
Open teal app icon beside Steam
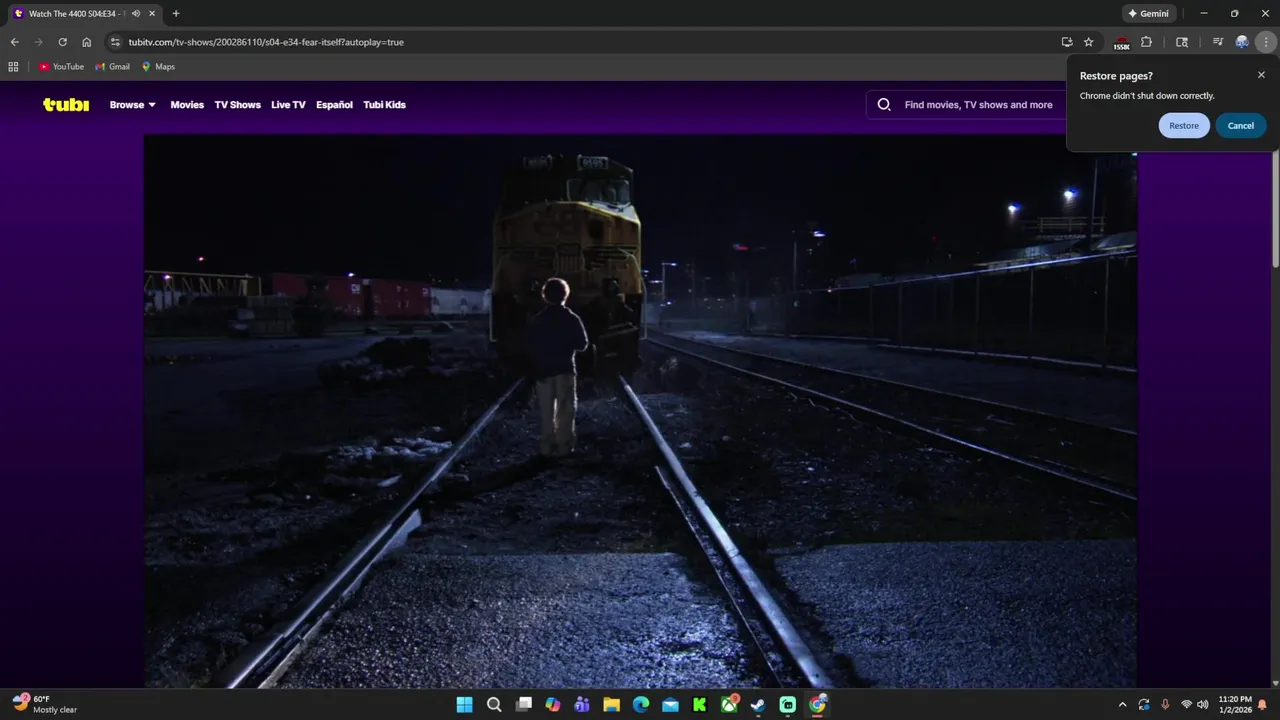click(788, 704)
